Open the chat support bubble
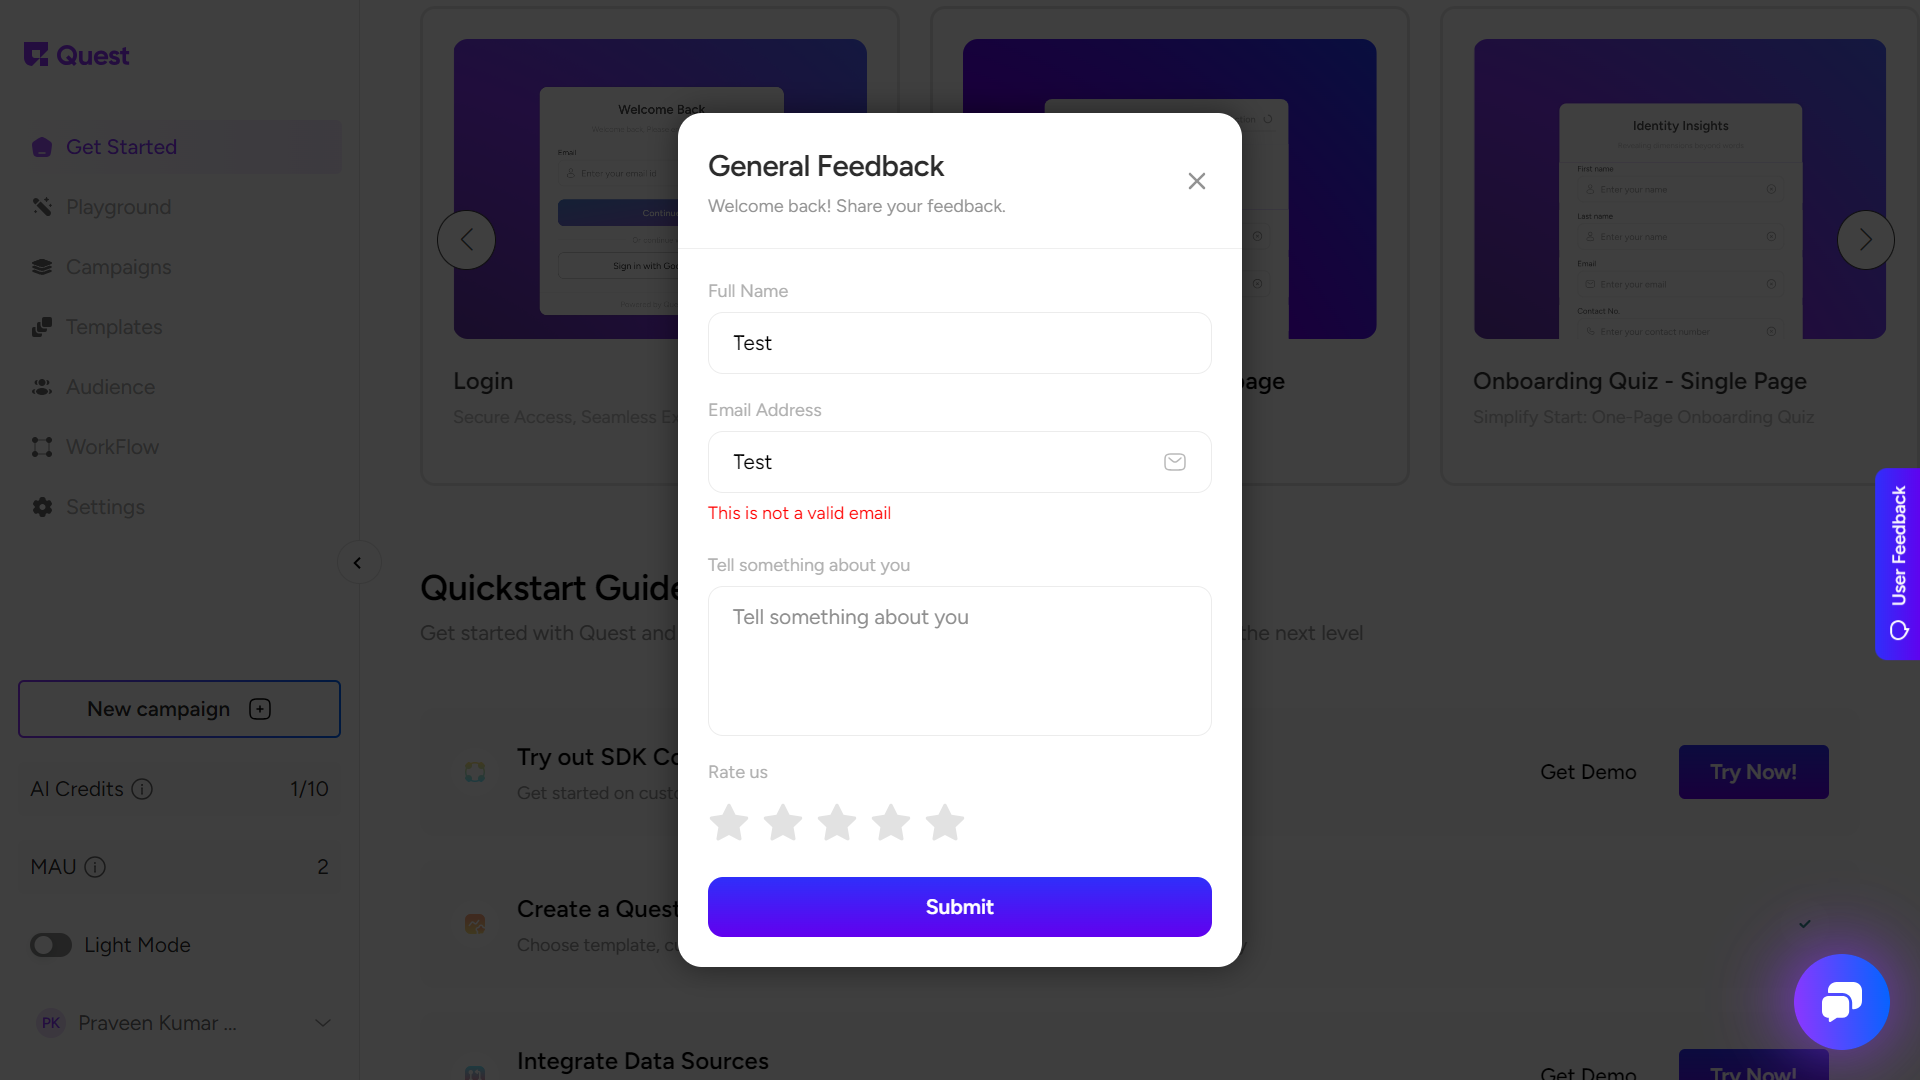This screenshot has height=1080, width=1920. (x=1841, y=1002)
